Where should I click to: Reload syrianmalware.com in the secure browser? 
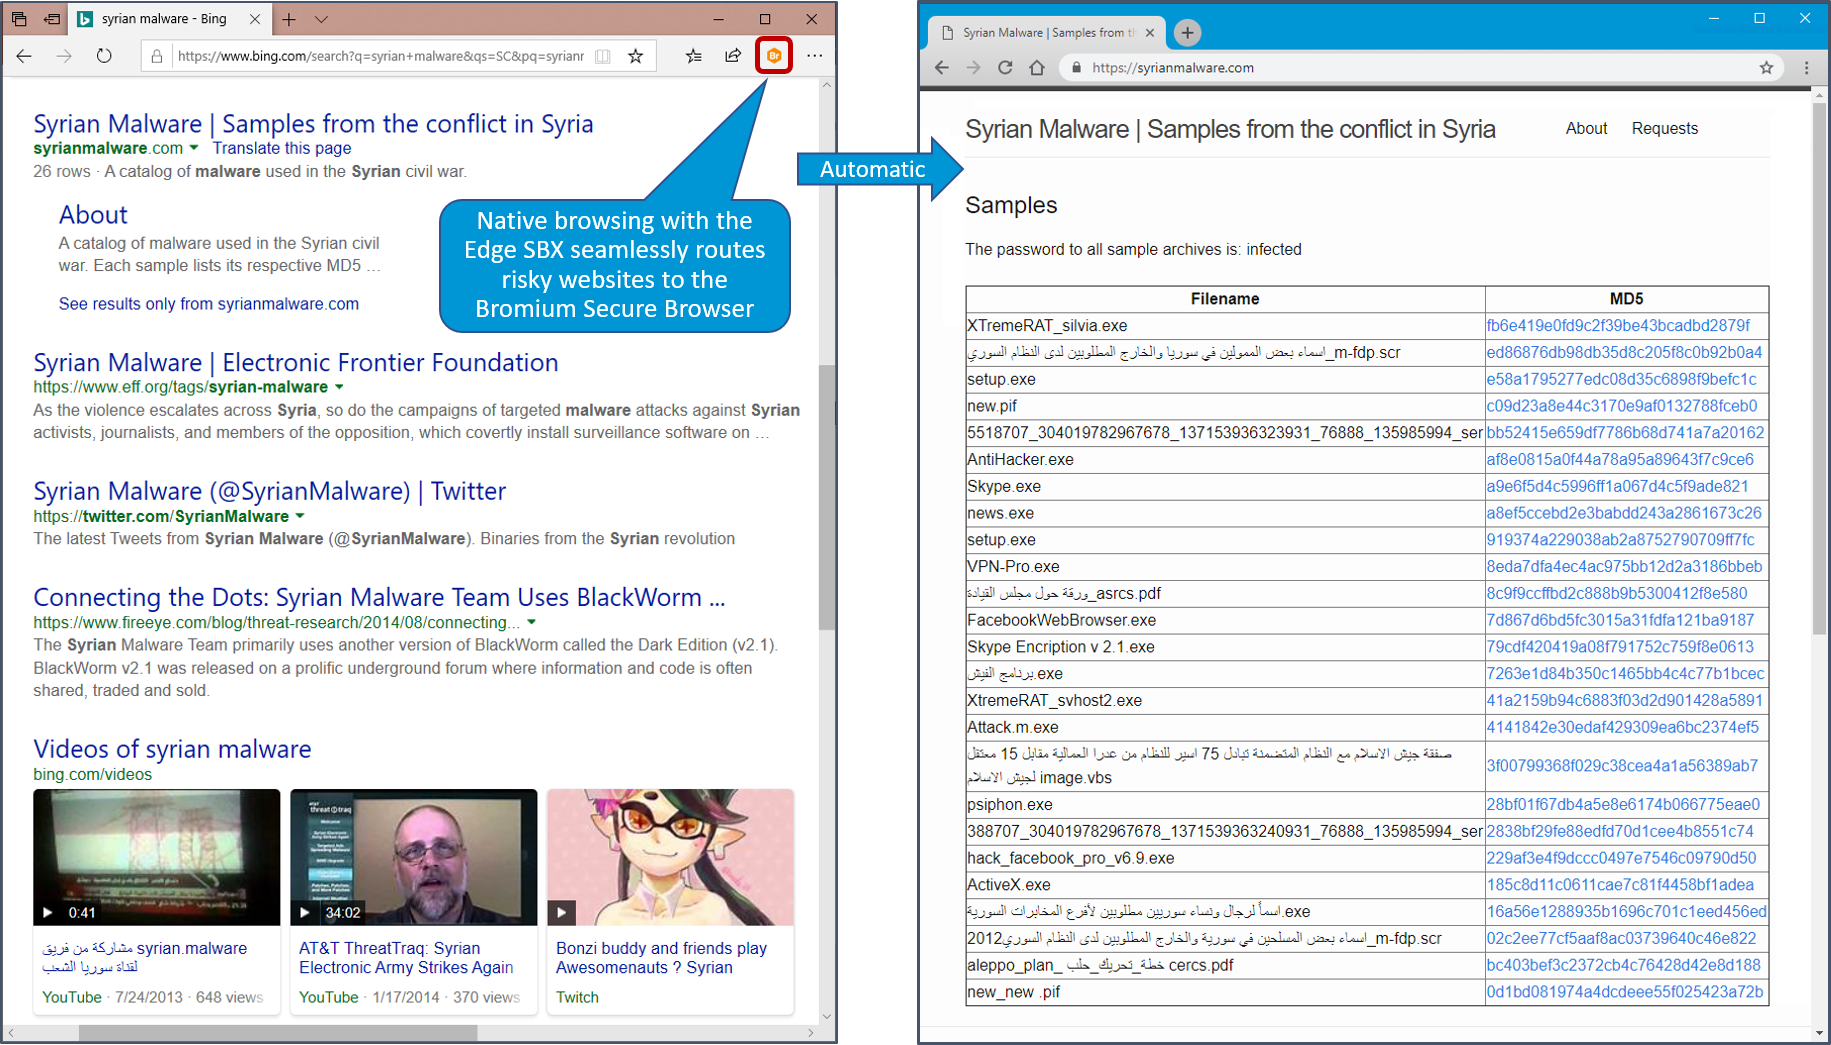pos(1005,68)
